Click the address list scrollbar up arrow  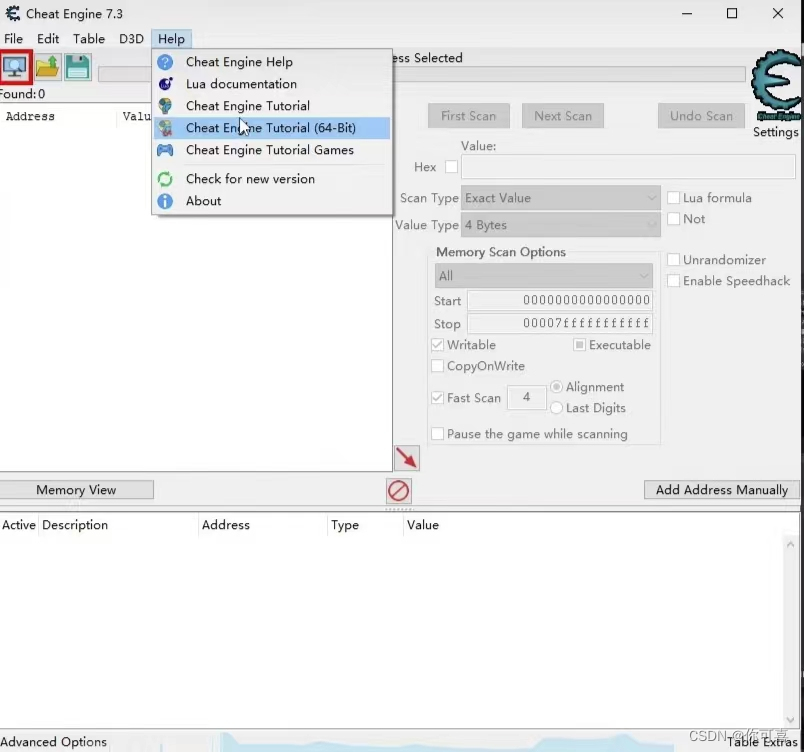pos(790,544)
